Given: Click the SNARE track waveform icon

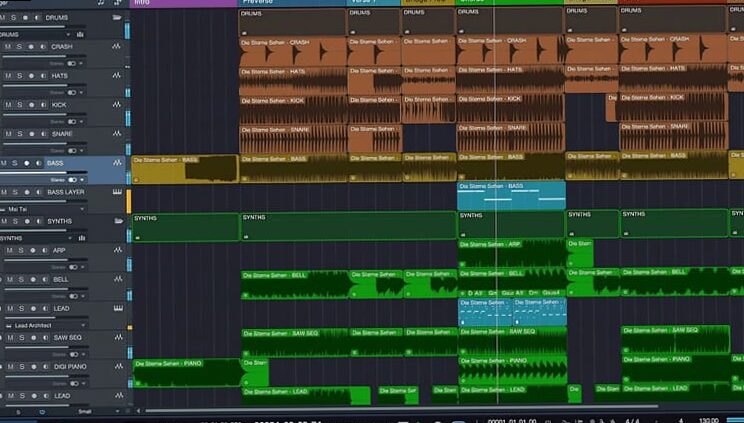Looking at the screenshot, I should click(x=117, y=134).
